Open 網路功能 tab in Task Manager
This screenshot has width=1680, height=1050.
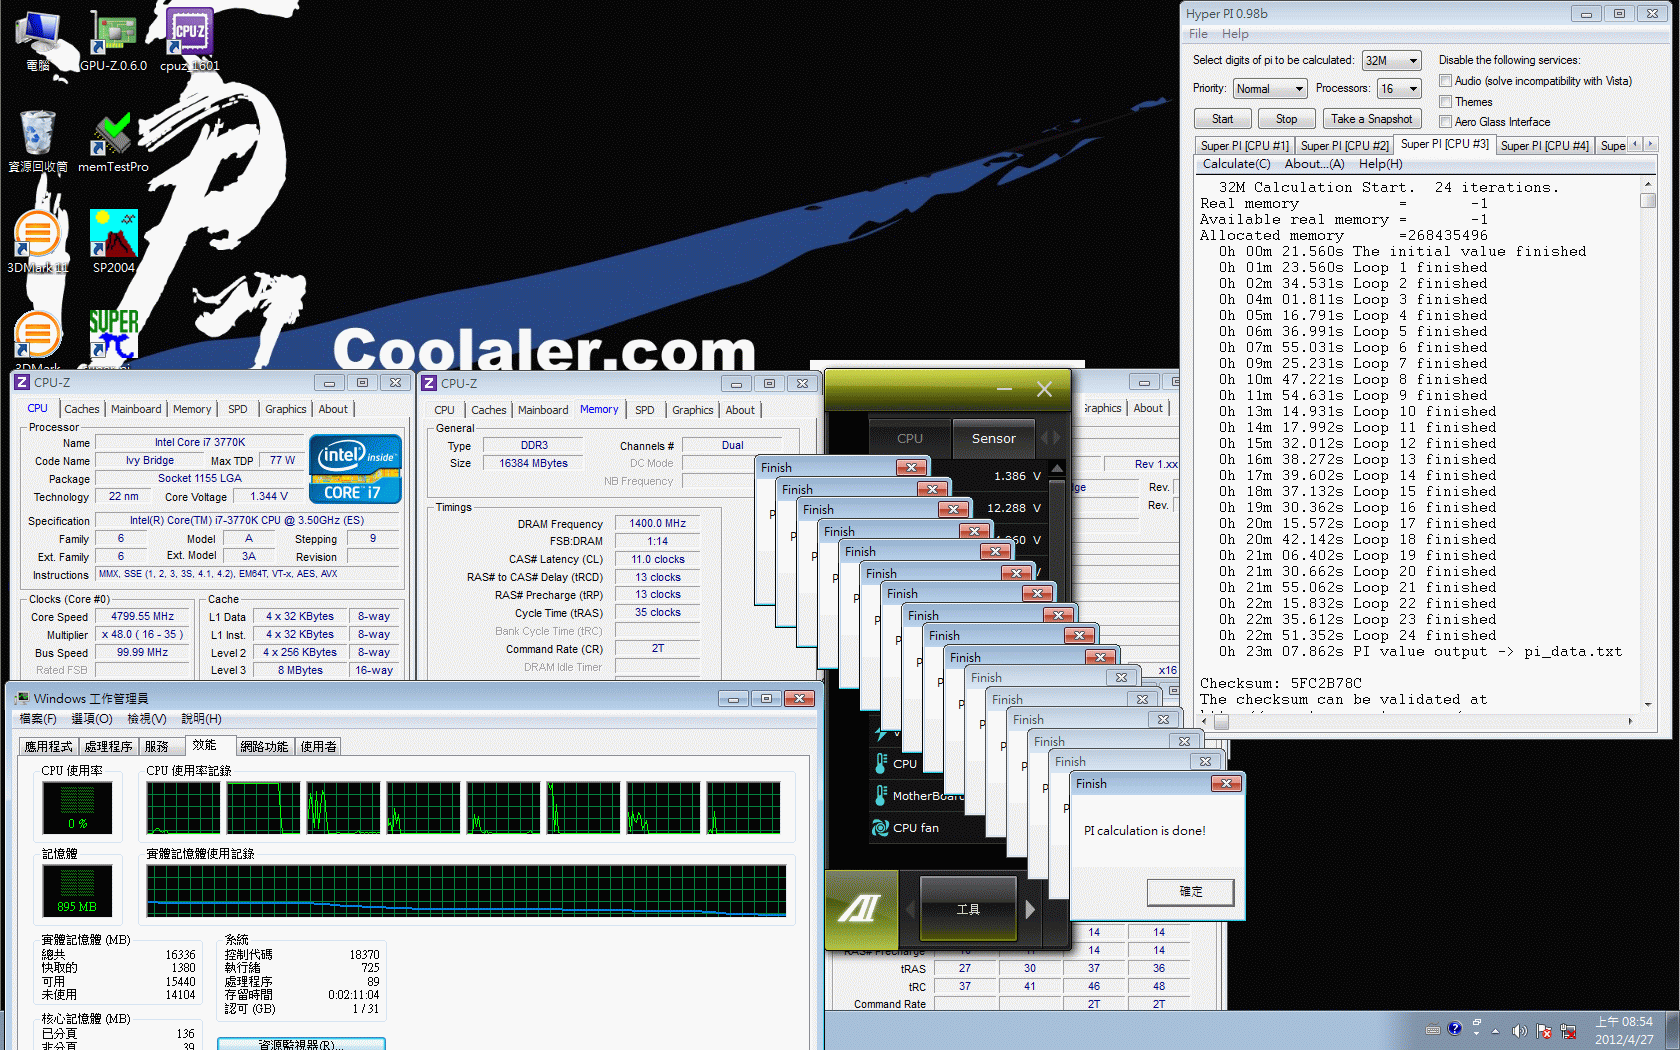click(x=264, y=747)
